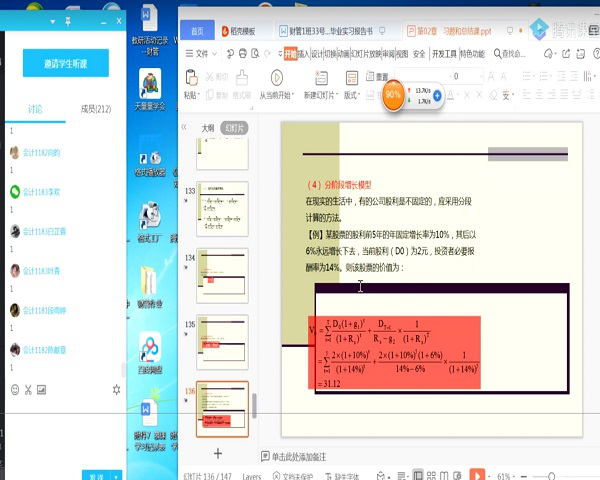Click zoom out minus beside zoom slider

(x=524, y=476)
